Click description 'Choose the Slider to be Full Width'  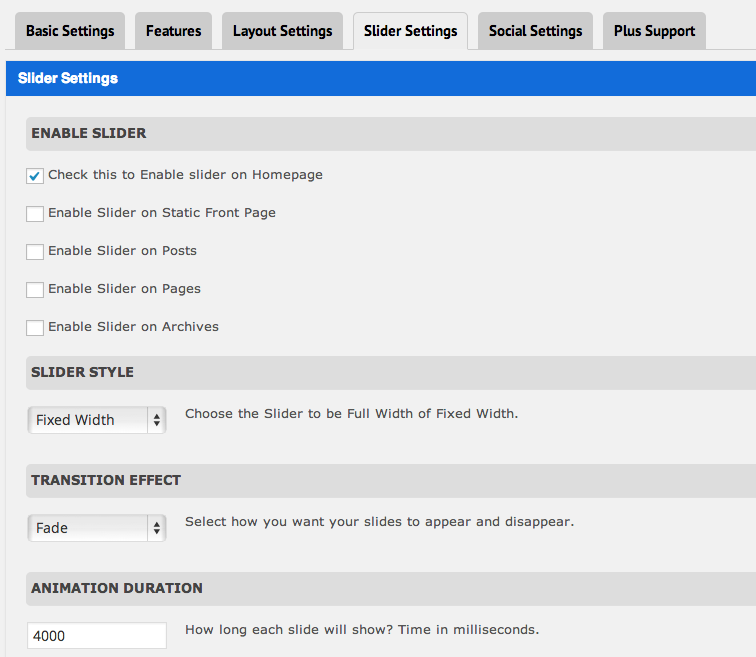(x=351, y=414)
